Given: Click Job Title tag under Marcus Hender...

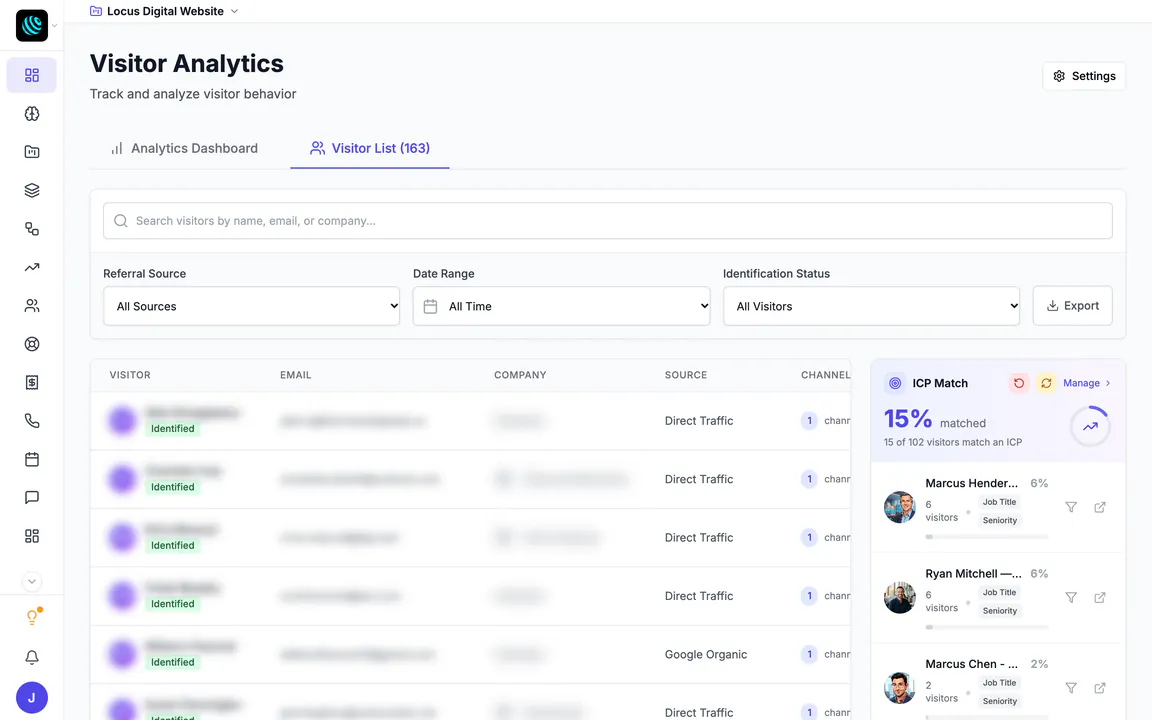Looking at the screenshot, I should 999,502.
